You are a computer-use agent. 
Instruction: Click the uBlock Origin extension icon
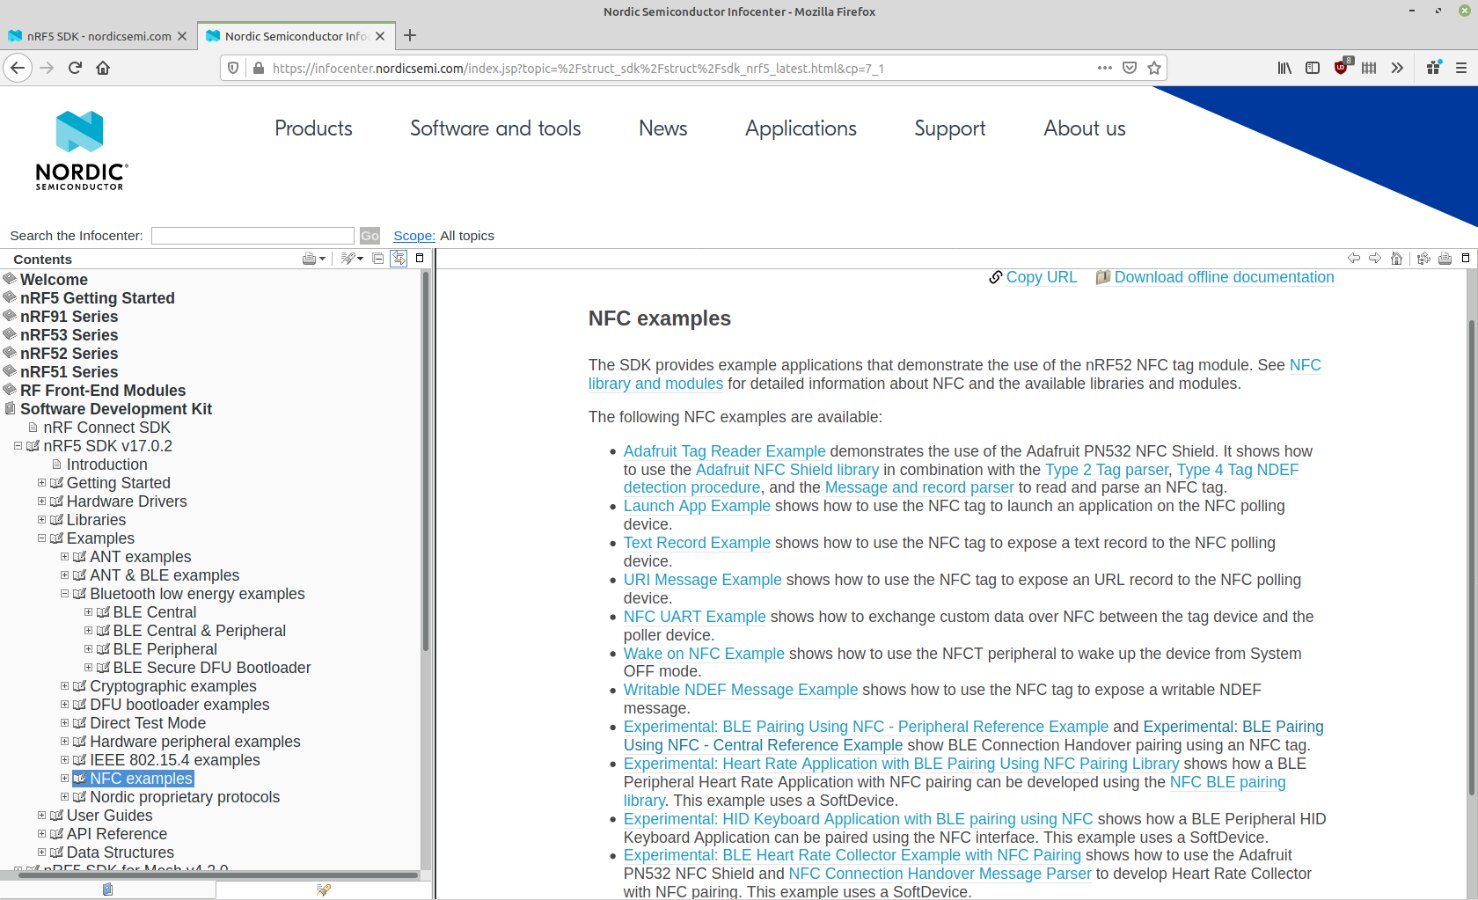[x=1340, y=68]
